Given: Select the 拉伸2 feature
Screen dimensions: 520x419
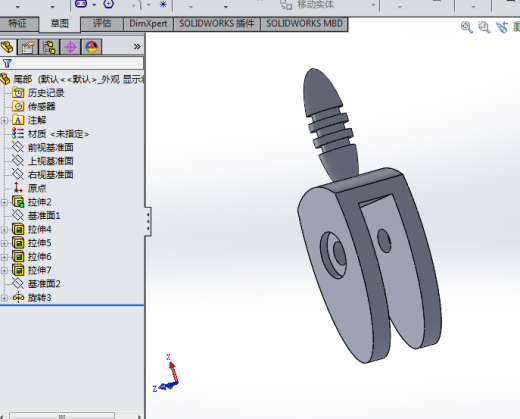Looking at the screenshot, I should (39, 202).
